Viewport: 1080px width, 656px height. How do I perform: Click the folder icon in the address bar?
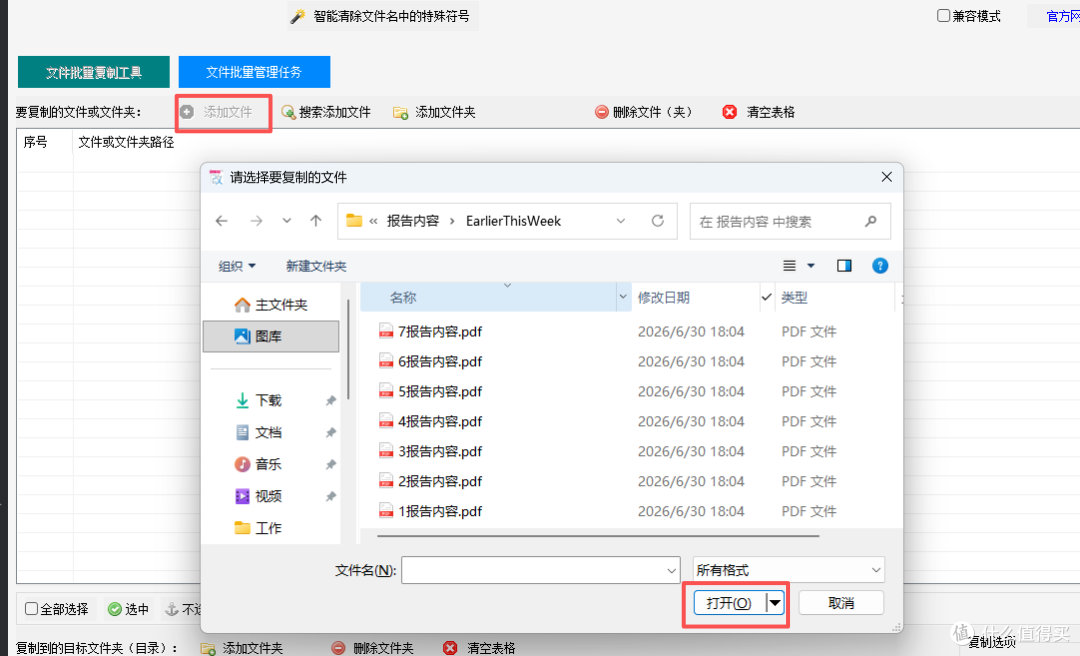[x=354, y=221]
